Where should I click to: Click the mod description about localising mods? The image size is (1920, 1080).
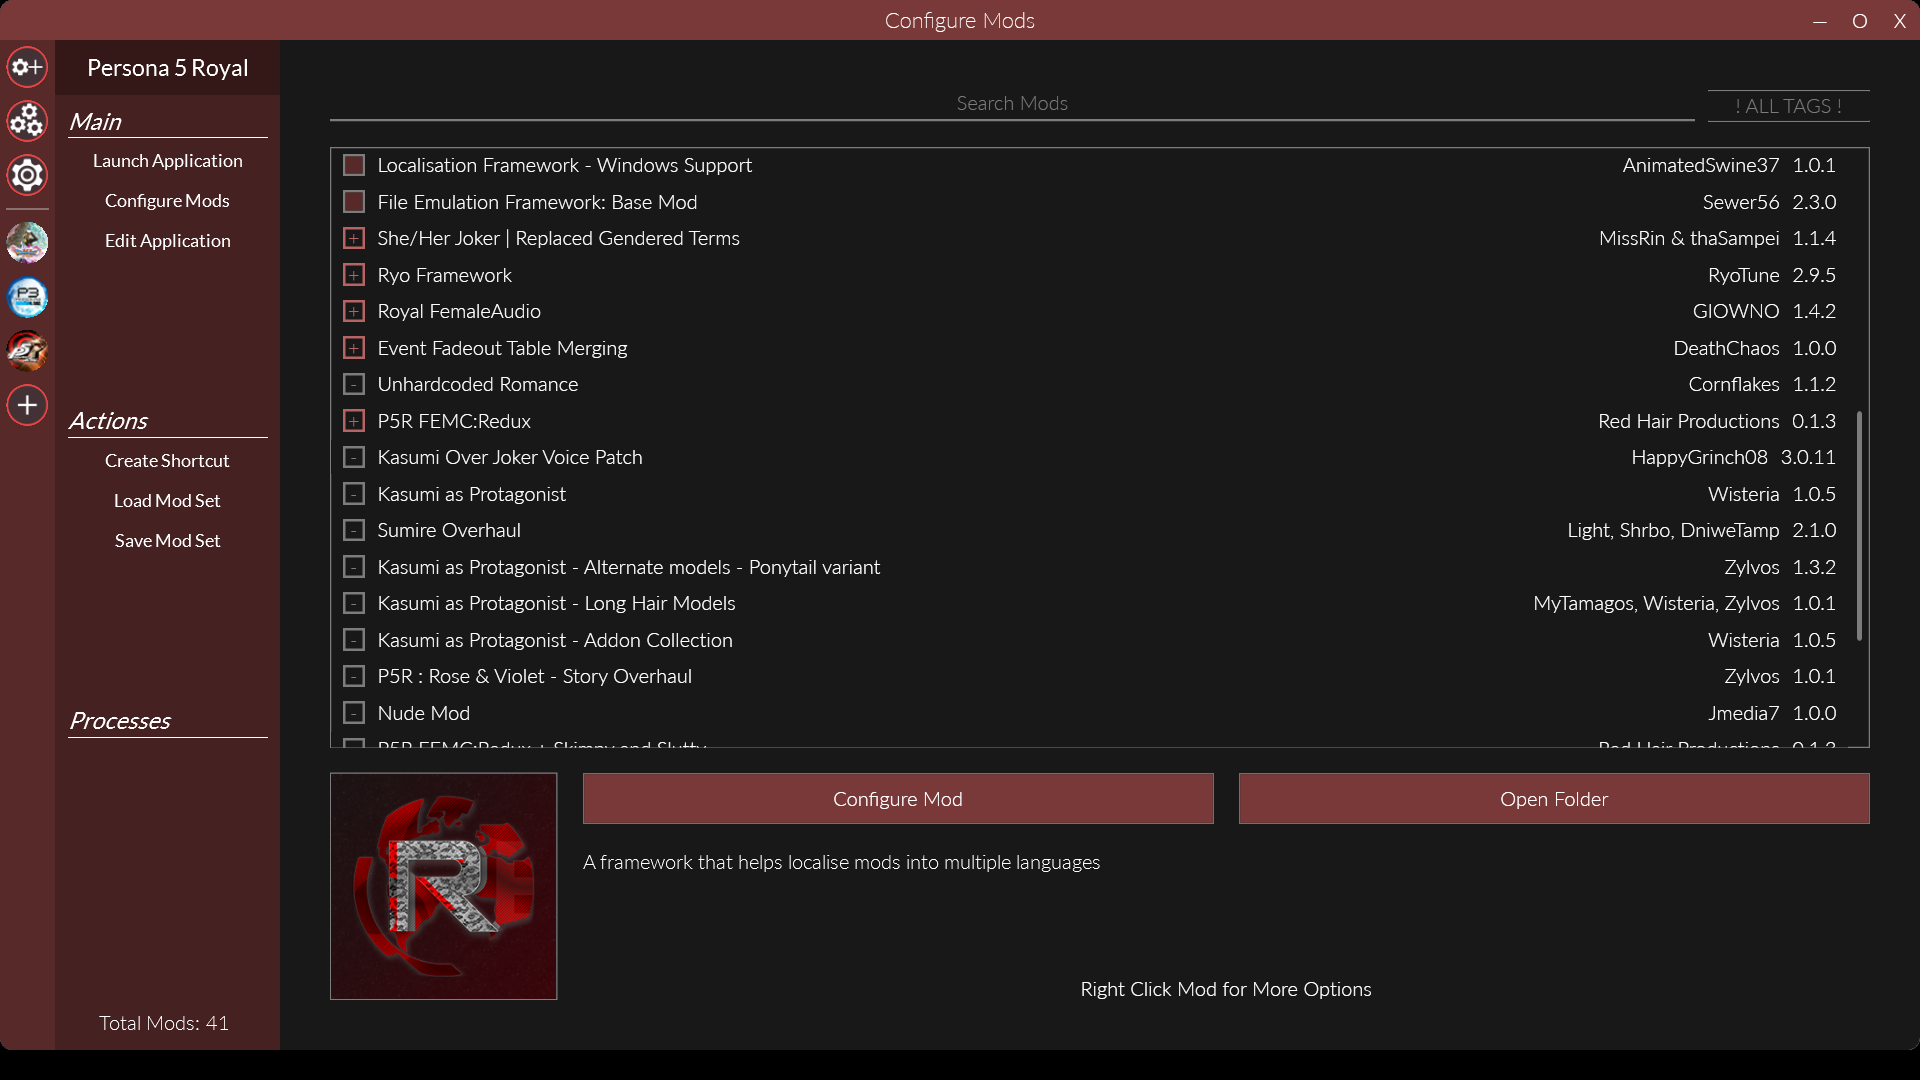[842, 862]
